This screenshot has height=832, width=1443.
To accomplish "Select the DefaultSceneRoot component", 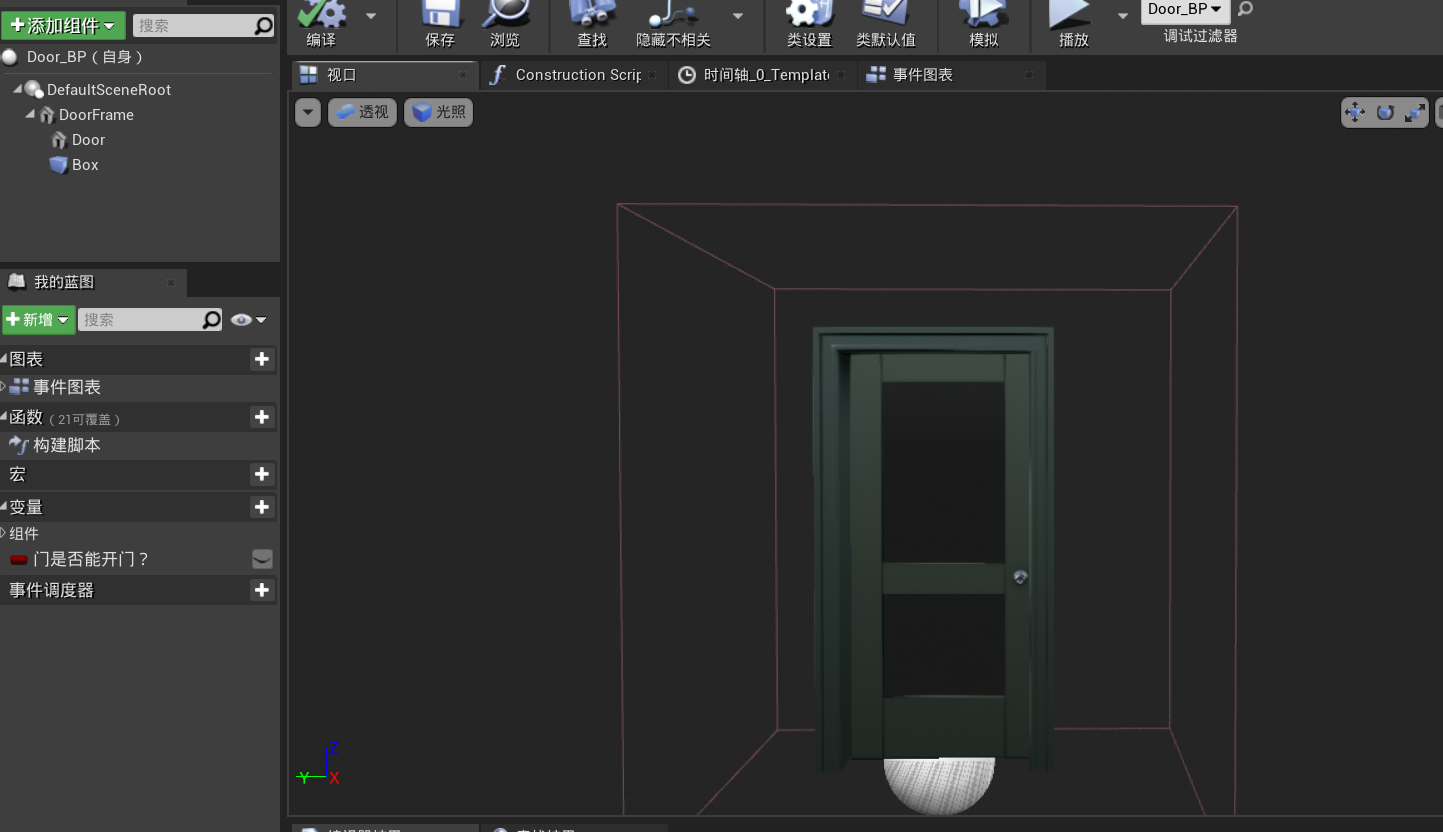I will (x=109, y=90).
